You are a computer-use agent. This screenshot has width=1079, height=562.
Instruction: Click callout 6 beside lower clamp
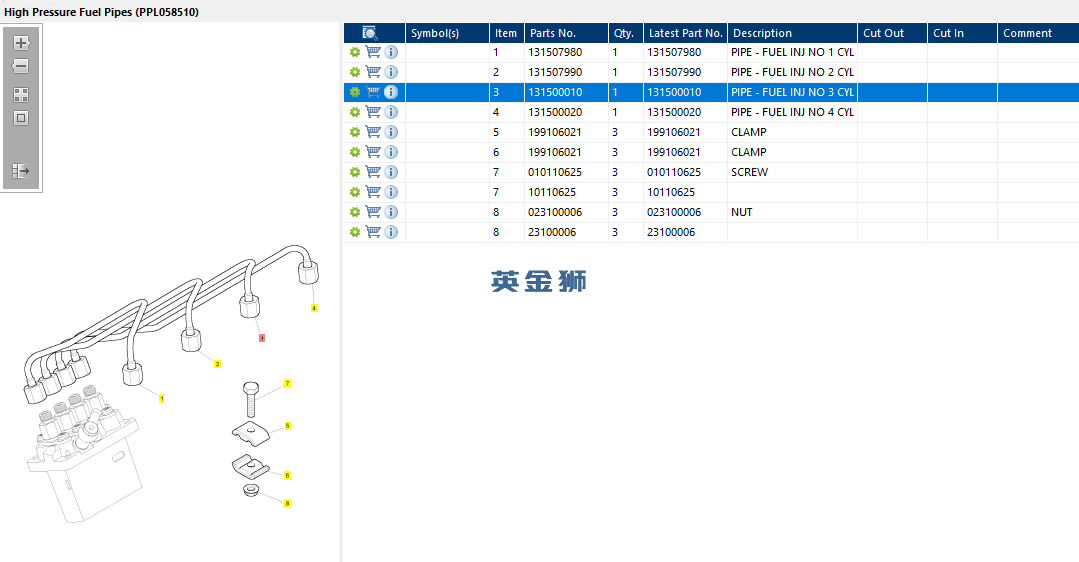point(288,475)
